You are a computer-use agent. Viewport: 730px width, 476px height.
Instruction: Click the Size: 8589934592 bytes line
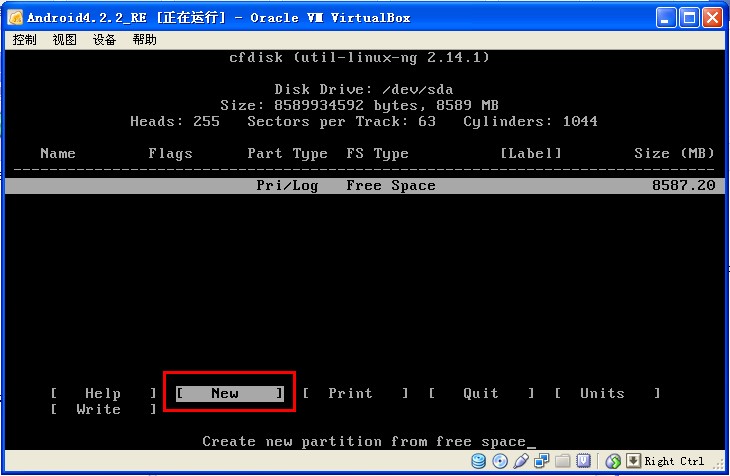point(359,105)
